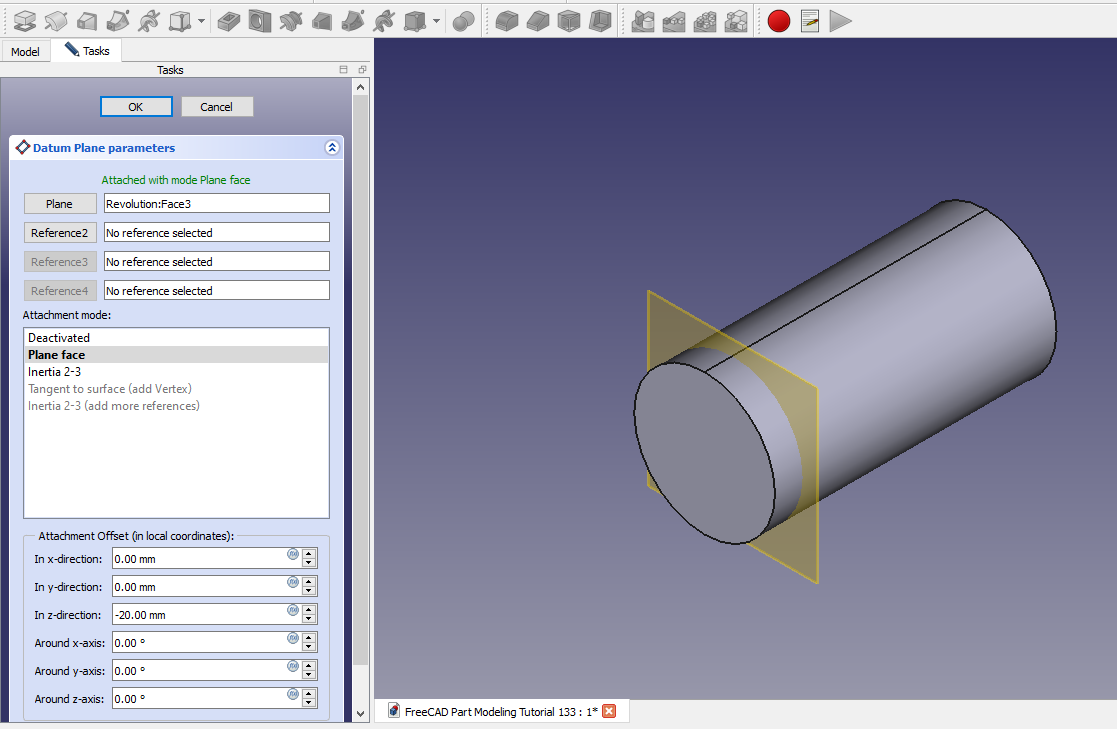Click the Hole tool icon
This screenshot has width=1117, height=729.
click(x=260, y=20)
